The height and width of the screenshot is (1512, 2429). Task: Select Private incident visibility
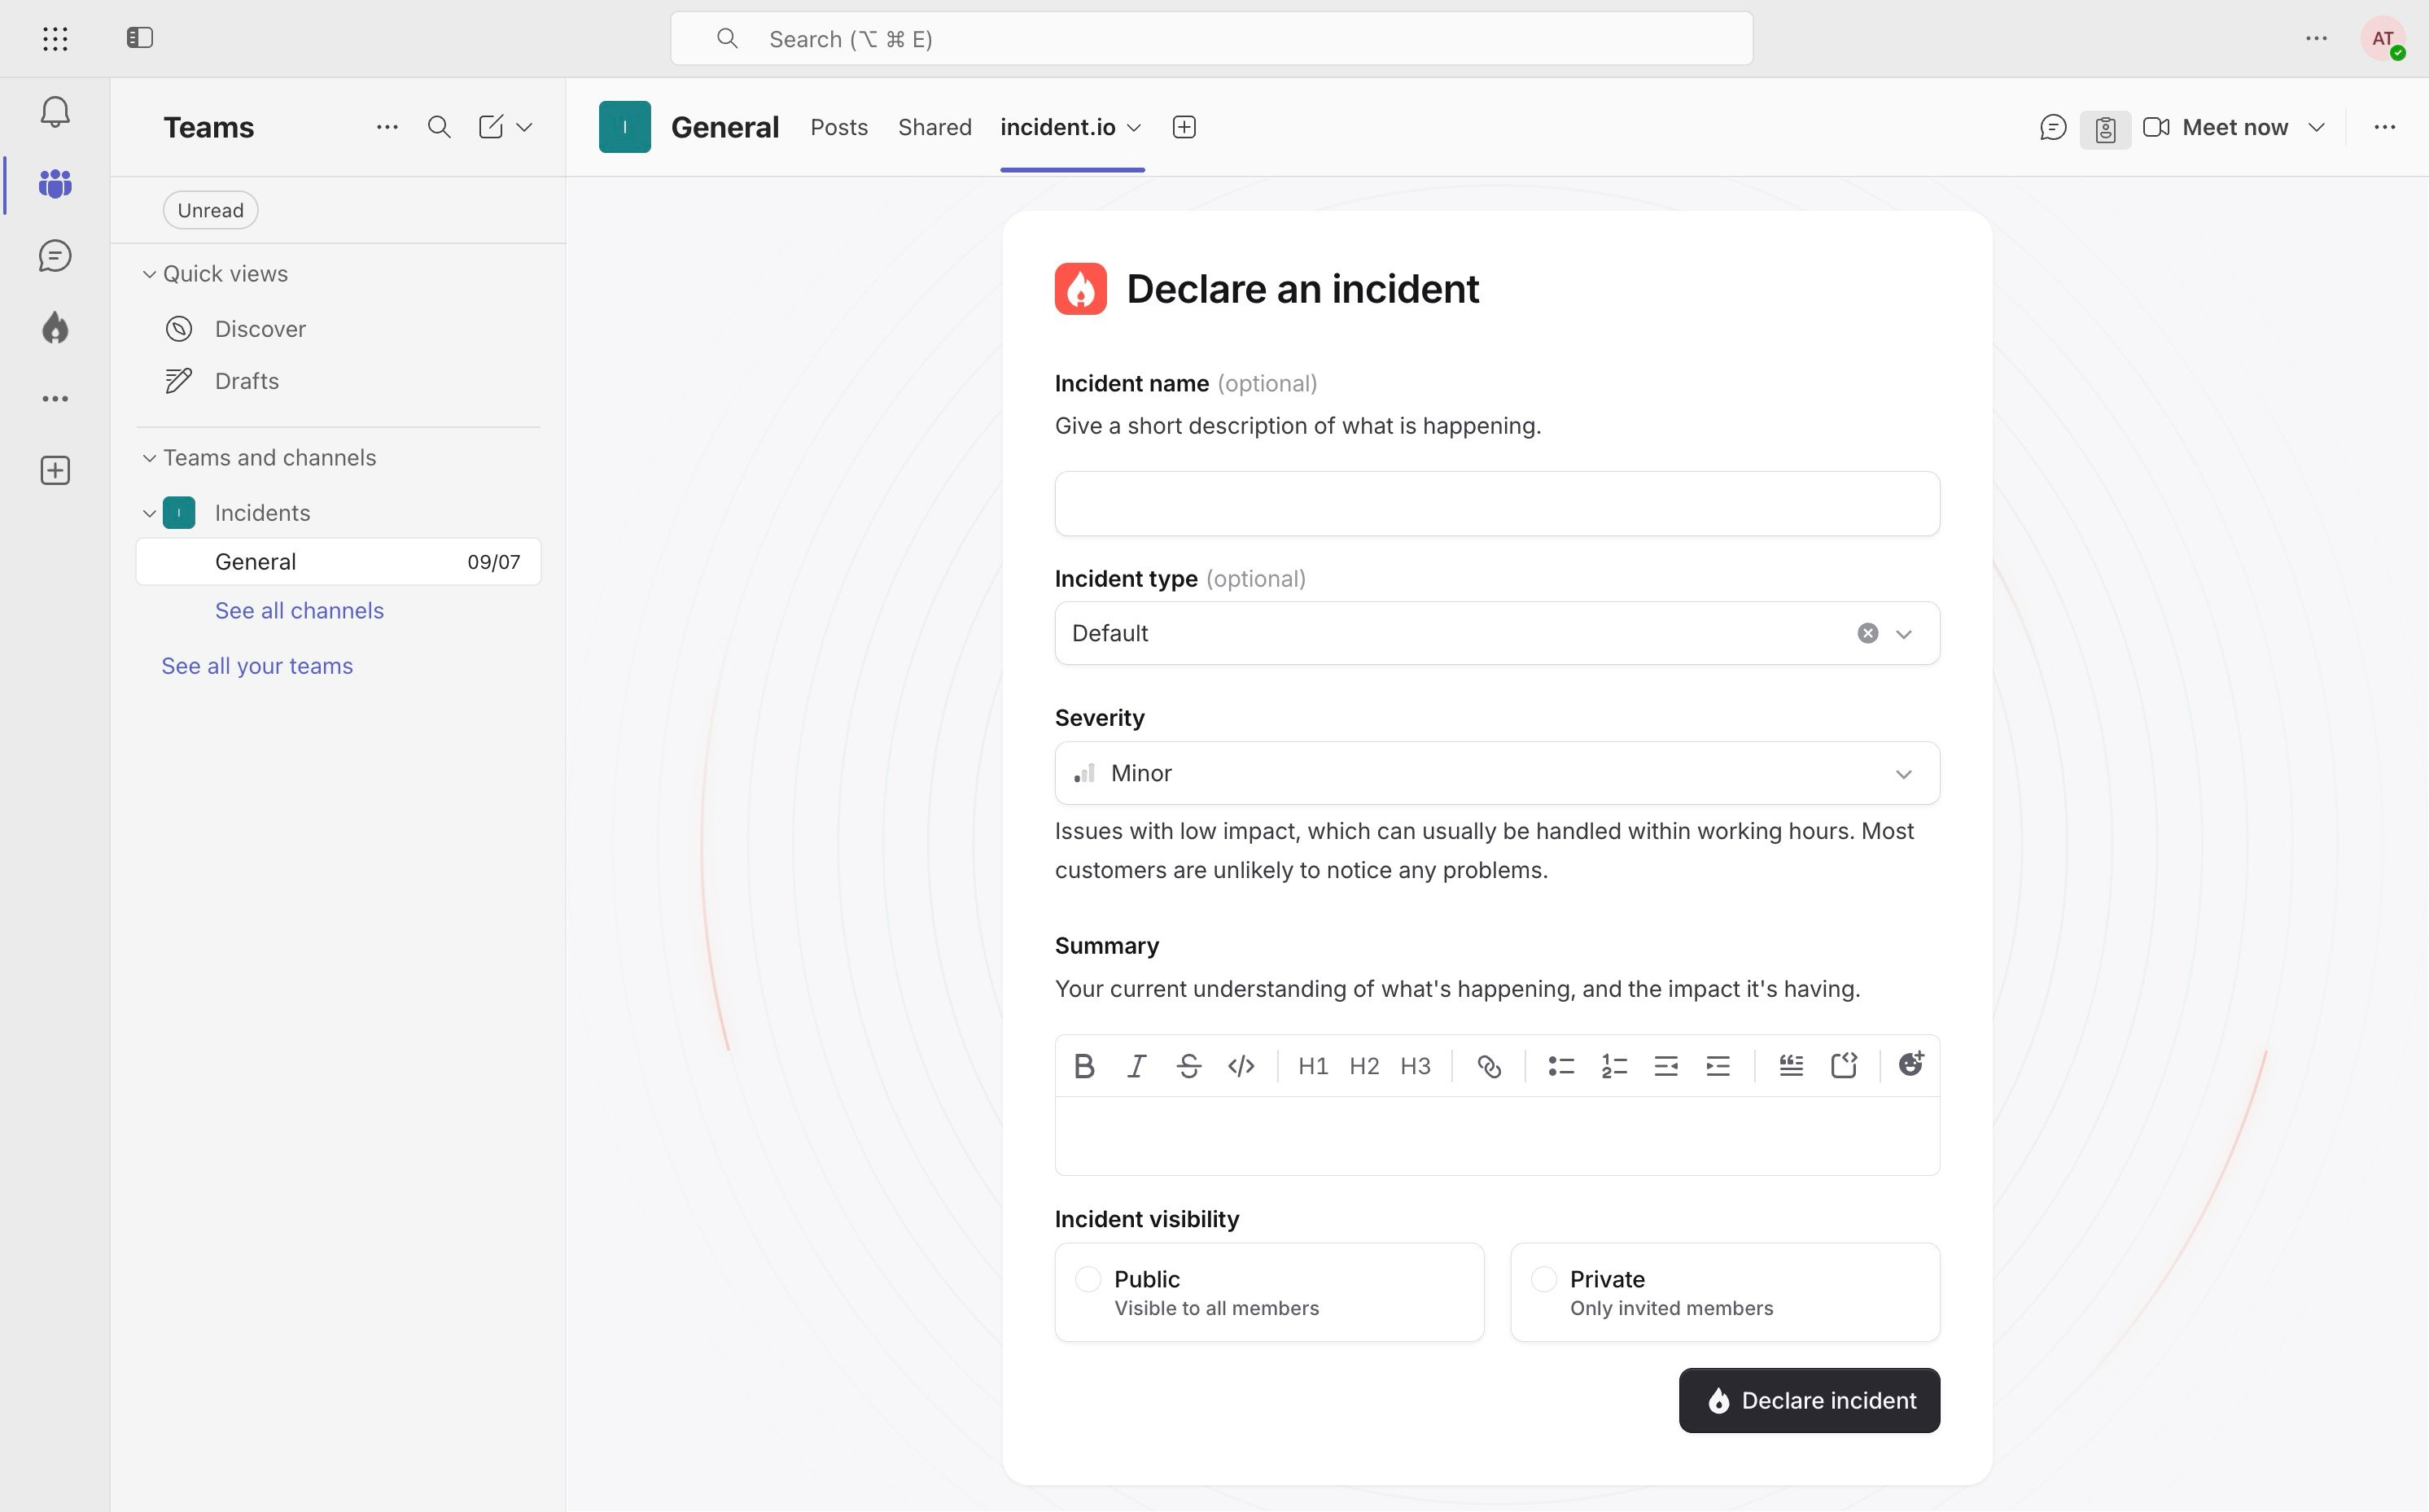(x=1725, y=1292)
